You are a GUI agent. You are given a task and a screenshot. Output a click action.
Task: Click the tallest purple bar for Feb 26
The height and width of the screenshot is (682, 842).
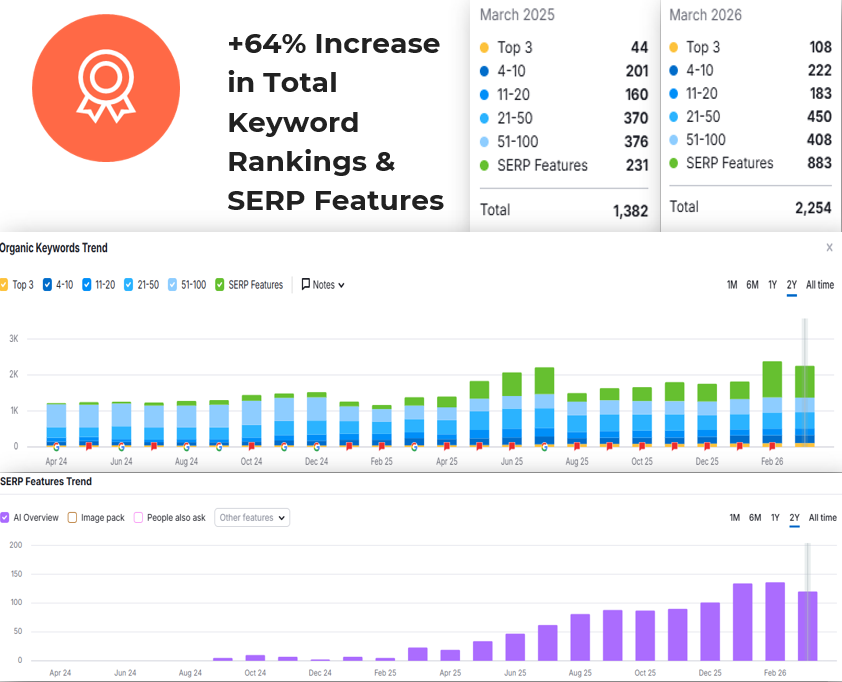click(x=775, y=620)
